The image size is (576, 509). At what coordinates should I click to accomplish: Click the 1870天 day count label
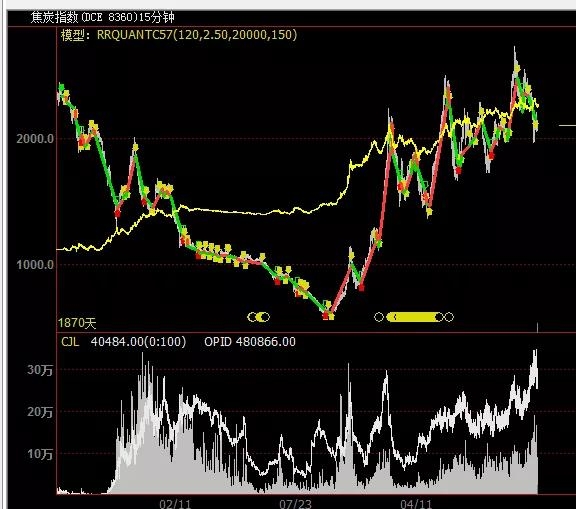77,323
